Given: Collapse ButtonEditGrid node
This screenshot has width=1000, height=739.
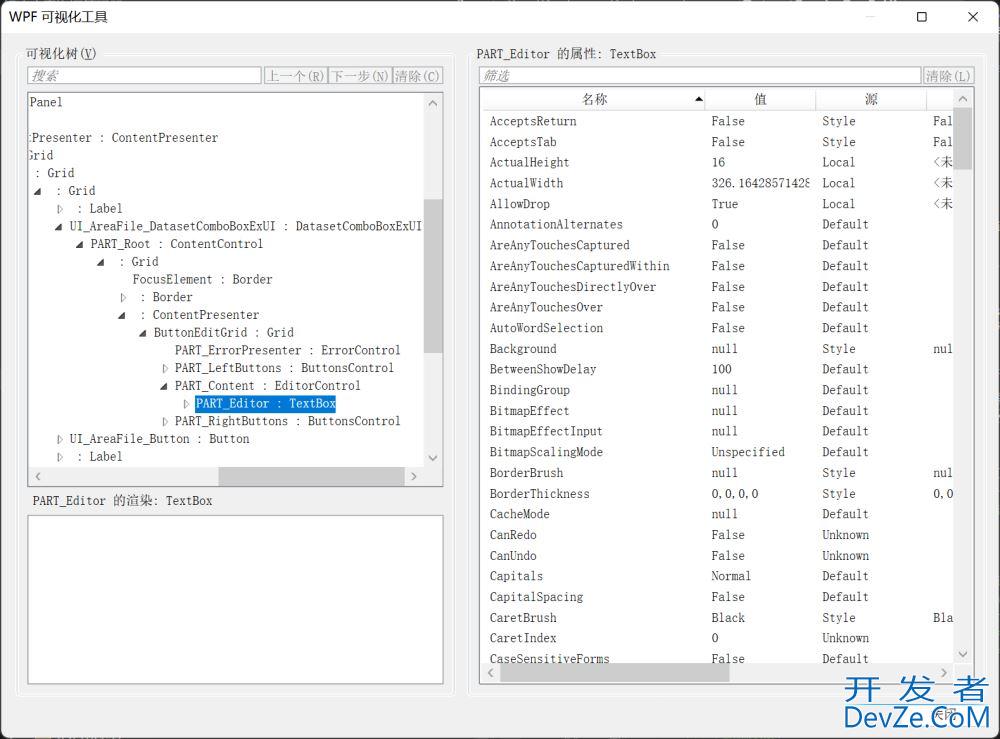Looking at the screenshot, I should 143,333.
